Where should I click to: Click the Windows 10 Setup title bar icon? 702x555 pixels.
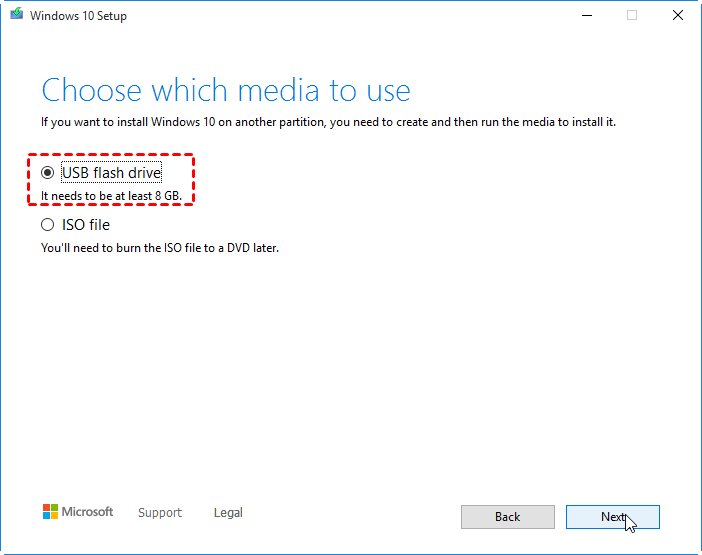16,16
